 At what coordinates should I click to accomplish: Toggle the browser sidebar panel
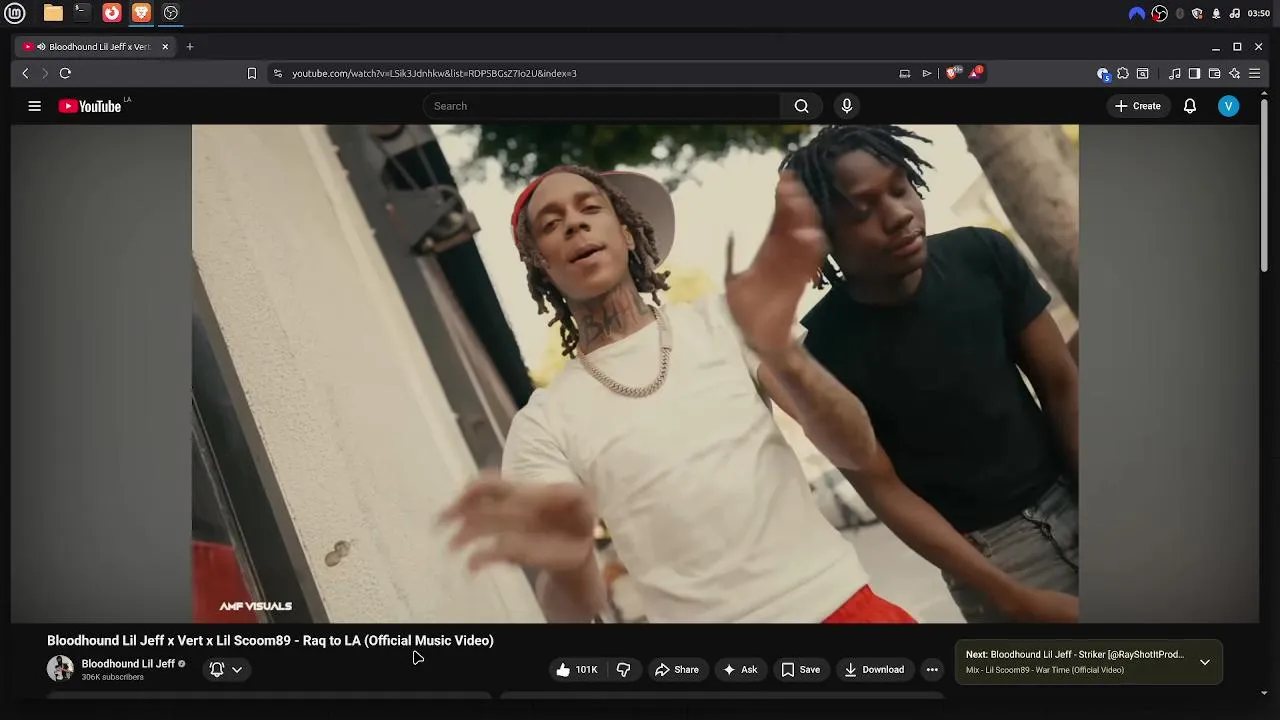[1194, 73]
